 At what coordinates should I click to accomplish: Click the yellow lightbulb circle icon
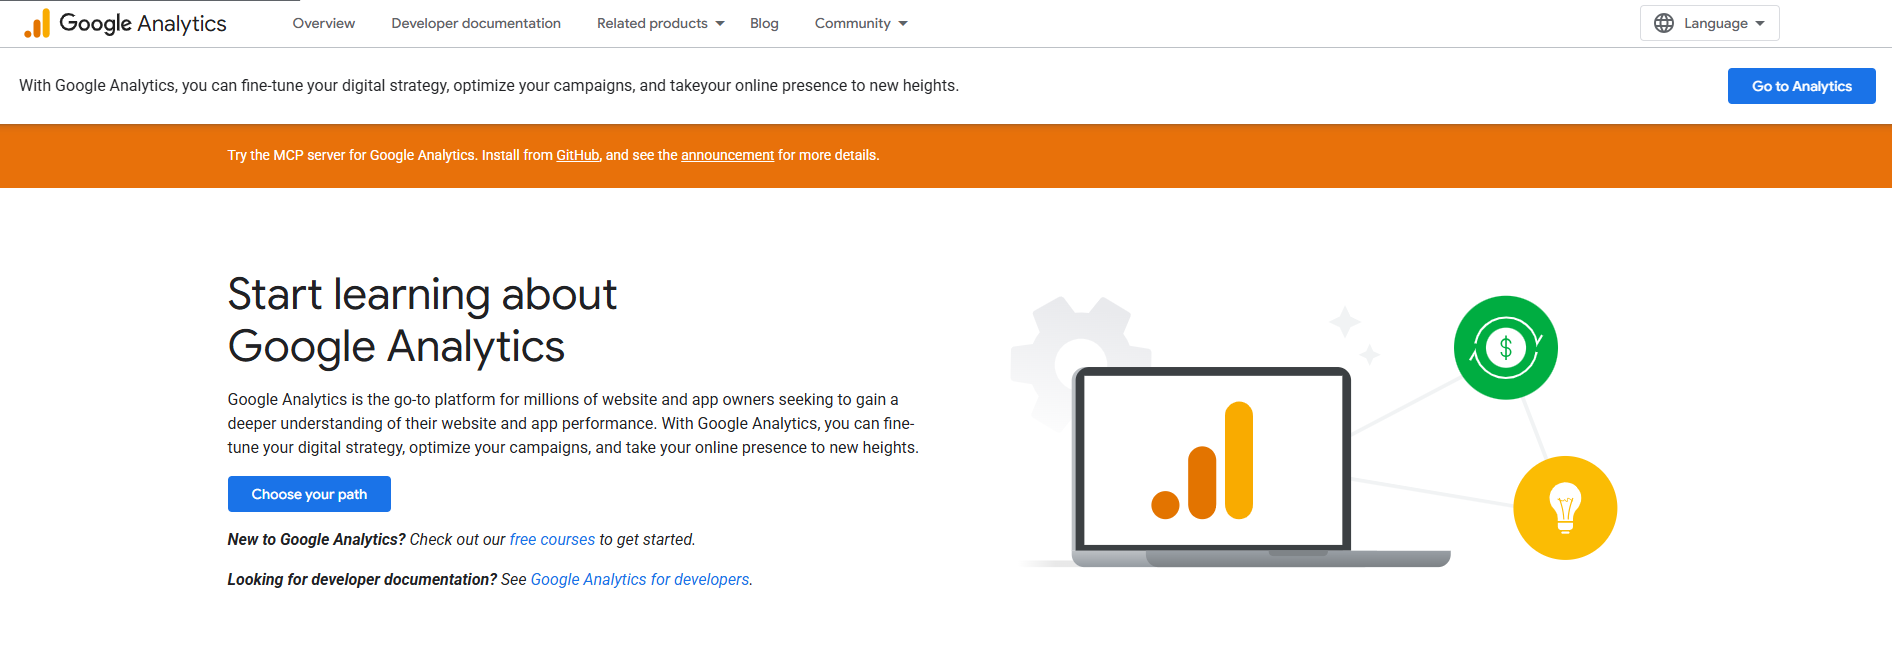1564,508
